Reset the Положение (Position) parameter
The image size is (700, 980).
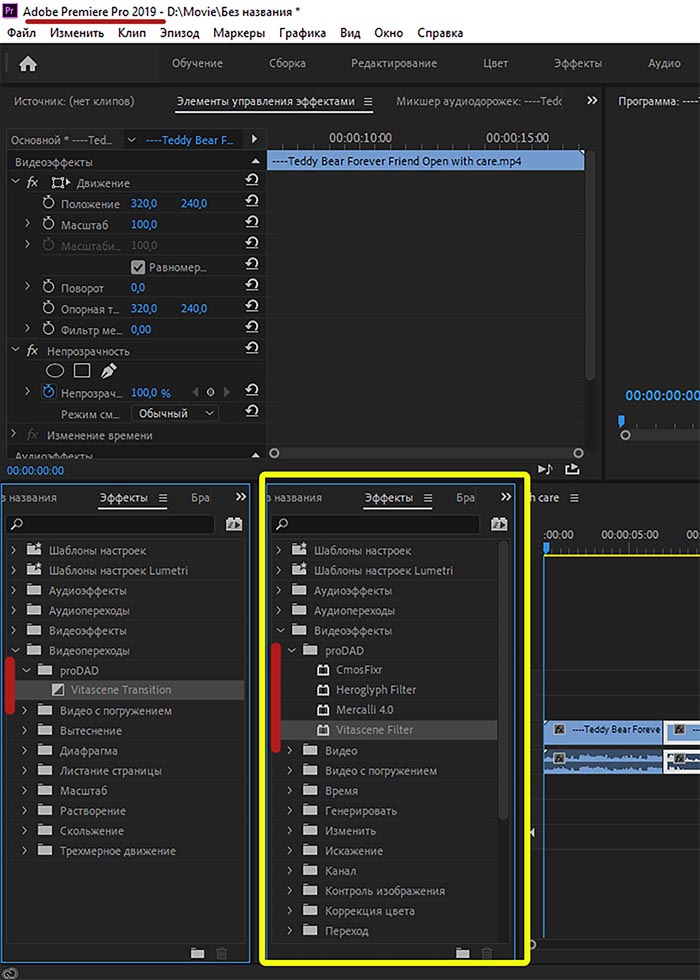251,201
